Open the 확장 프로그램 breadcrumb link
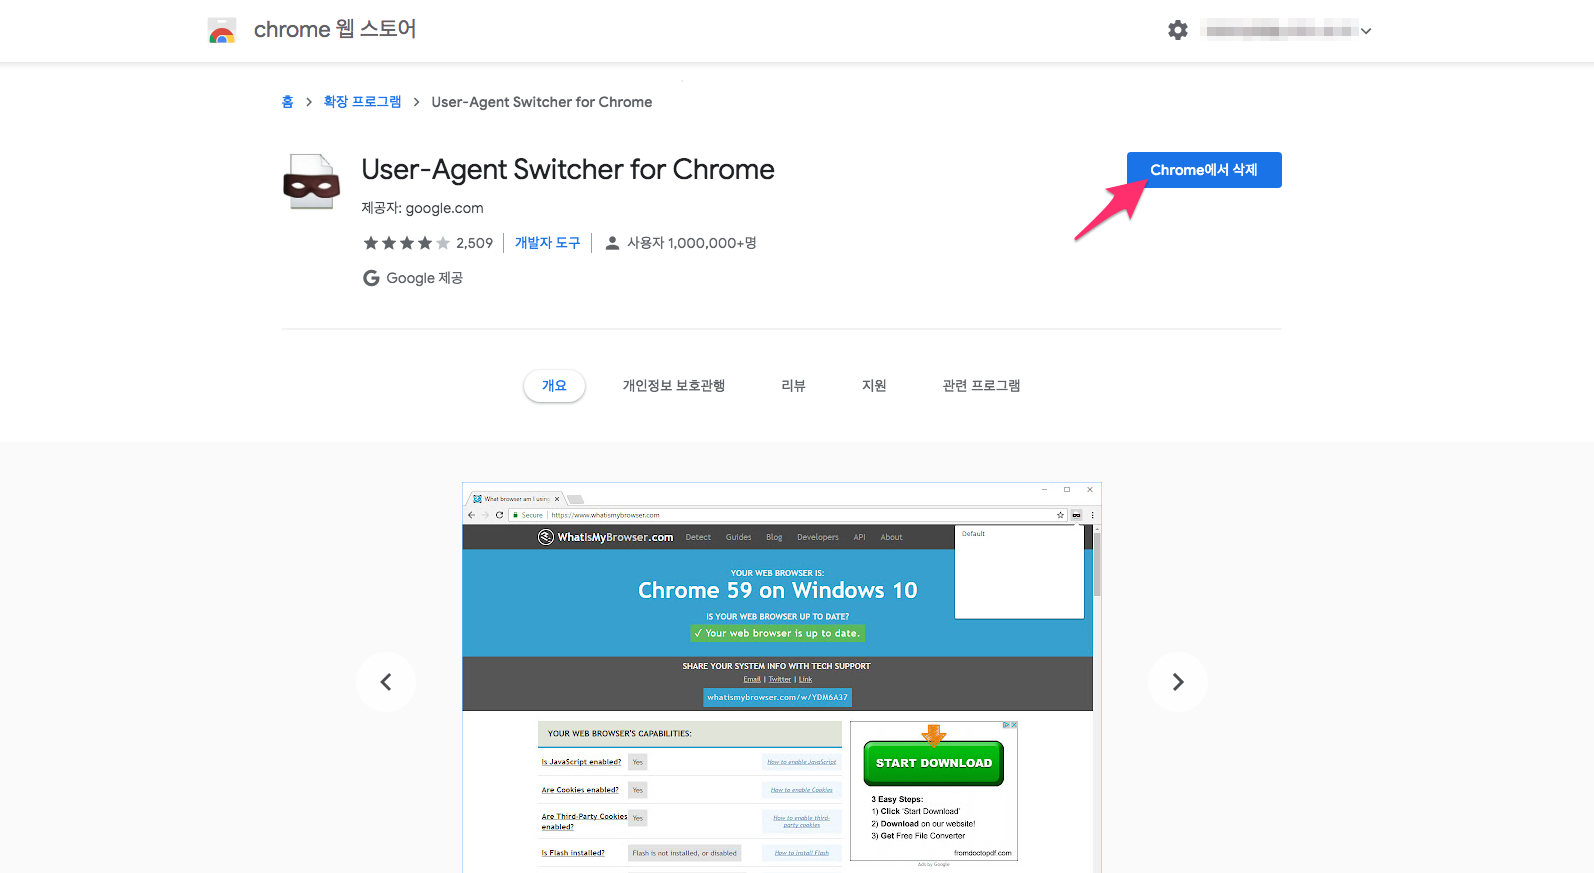 (x=362, y=102)
